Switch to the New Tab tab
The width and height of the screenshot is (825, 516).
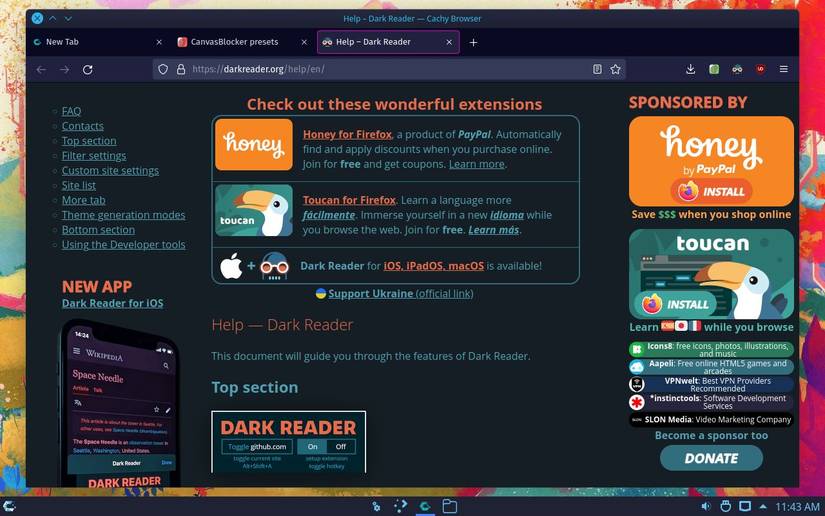point(98,42)
